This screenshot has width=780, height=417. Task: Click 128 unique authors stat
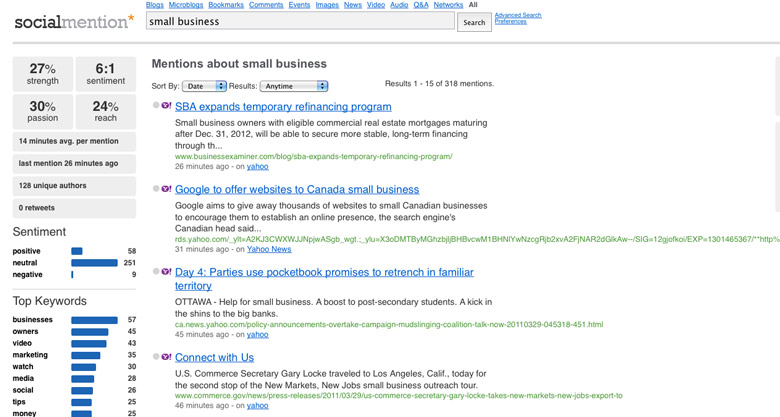pos(74,186)
